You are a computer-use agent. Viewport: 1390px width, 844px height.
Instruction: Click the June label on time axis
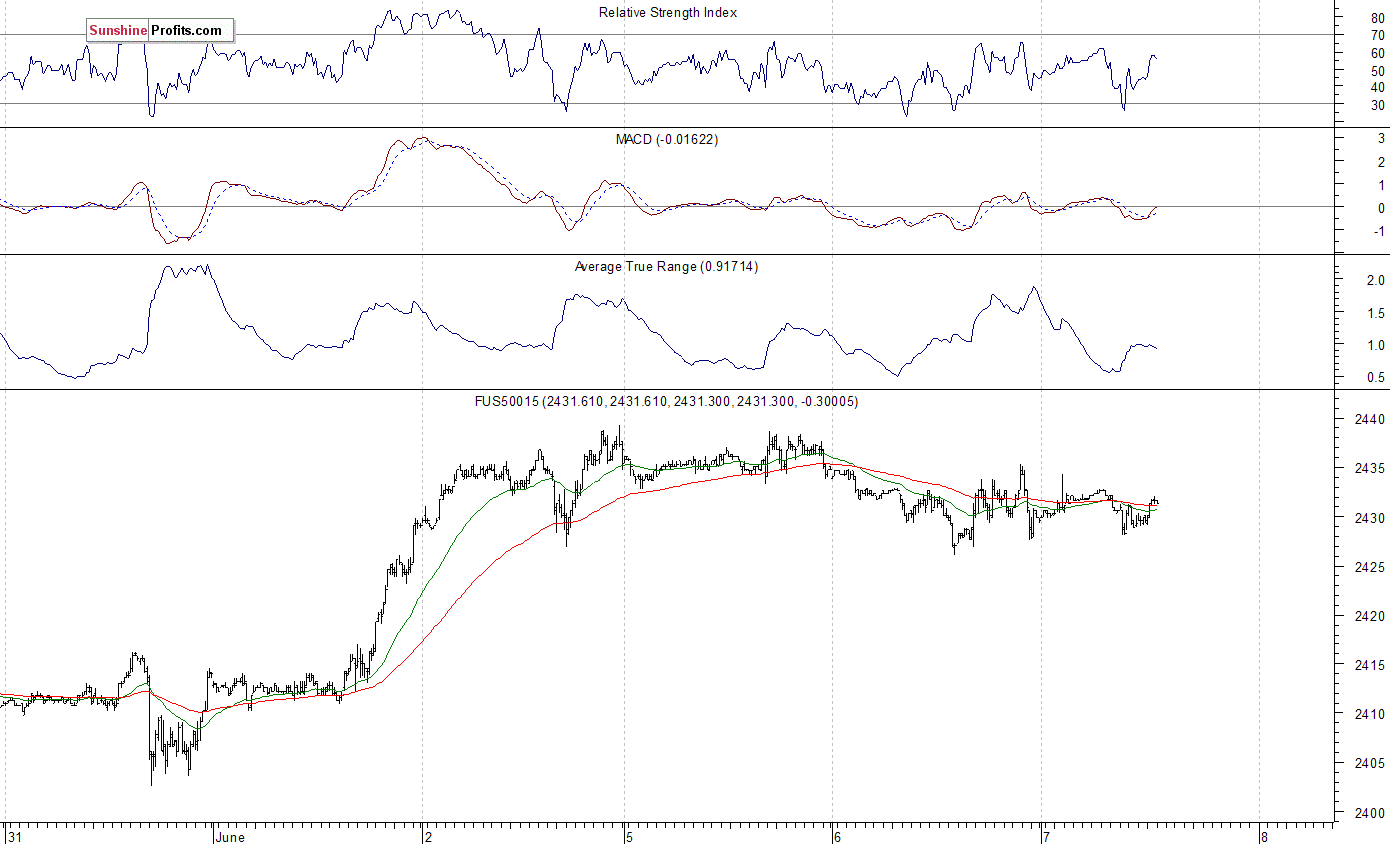(232, 836)
